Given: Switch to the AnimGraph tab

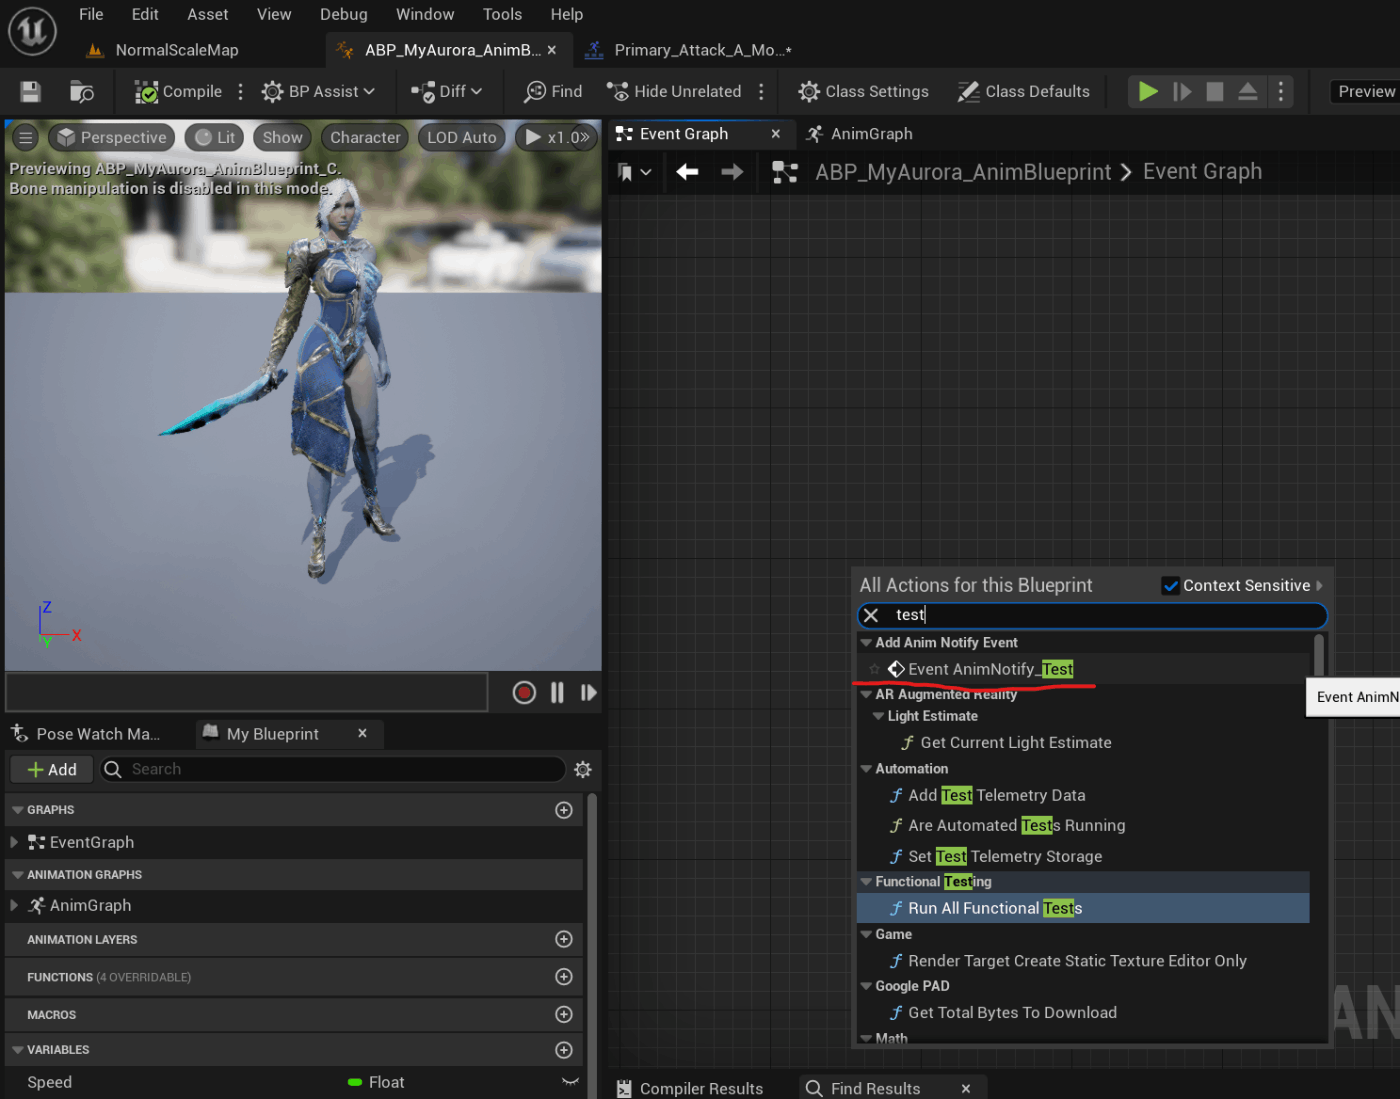Looking at the screenshot, I should [x=861, y=134].
